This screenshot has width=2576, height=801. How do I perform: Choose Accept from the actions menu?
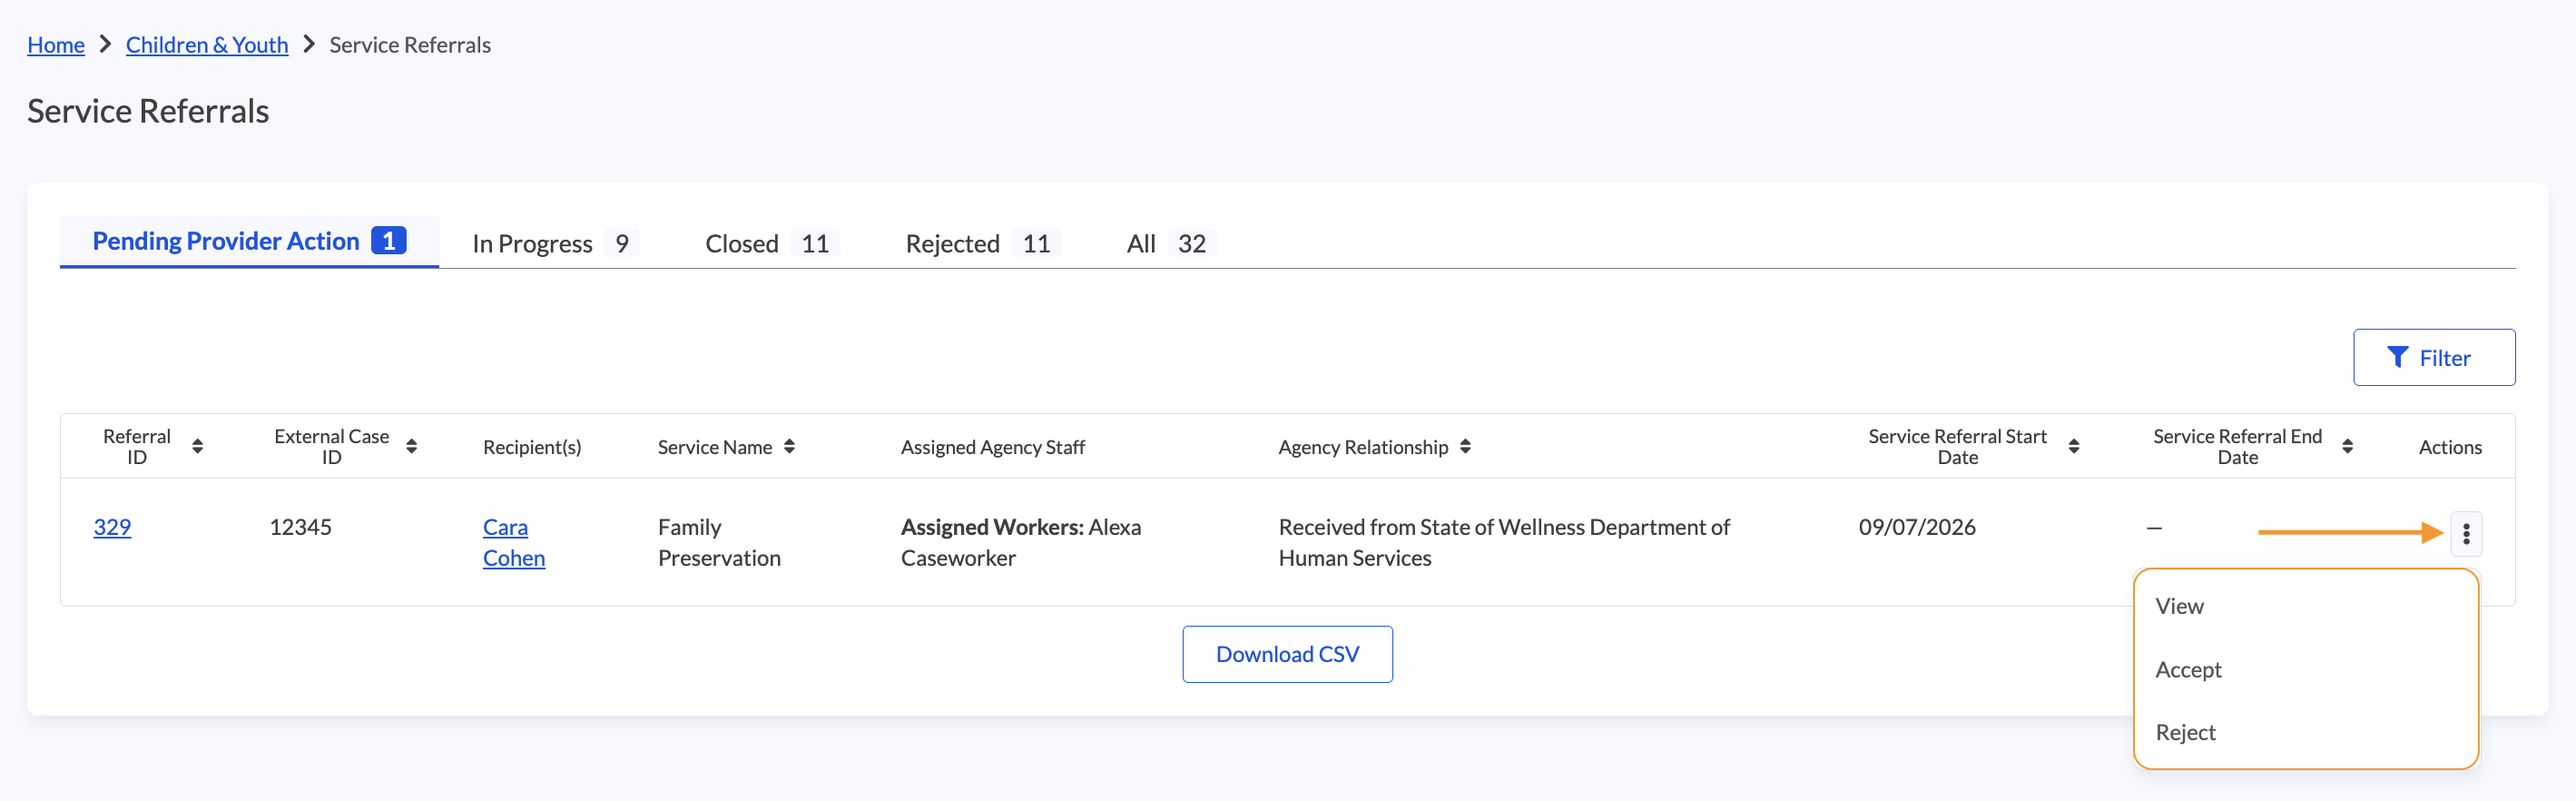click(2305, 669)
